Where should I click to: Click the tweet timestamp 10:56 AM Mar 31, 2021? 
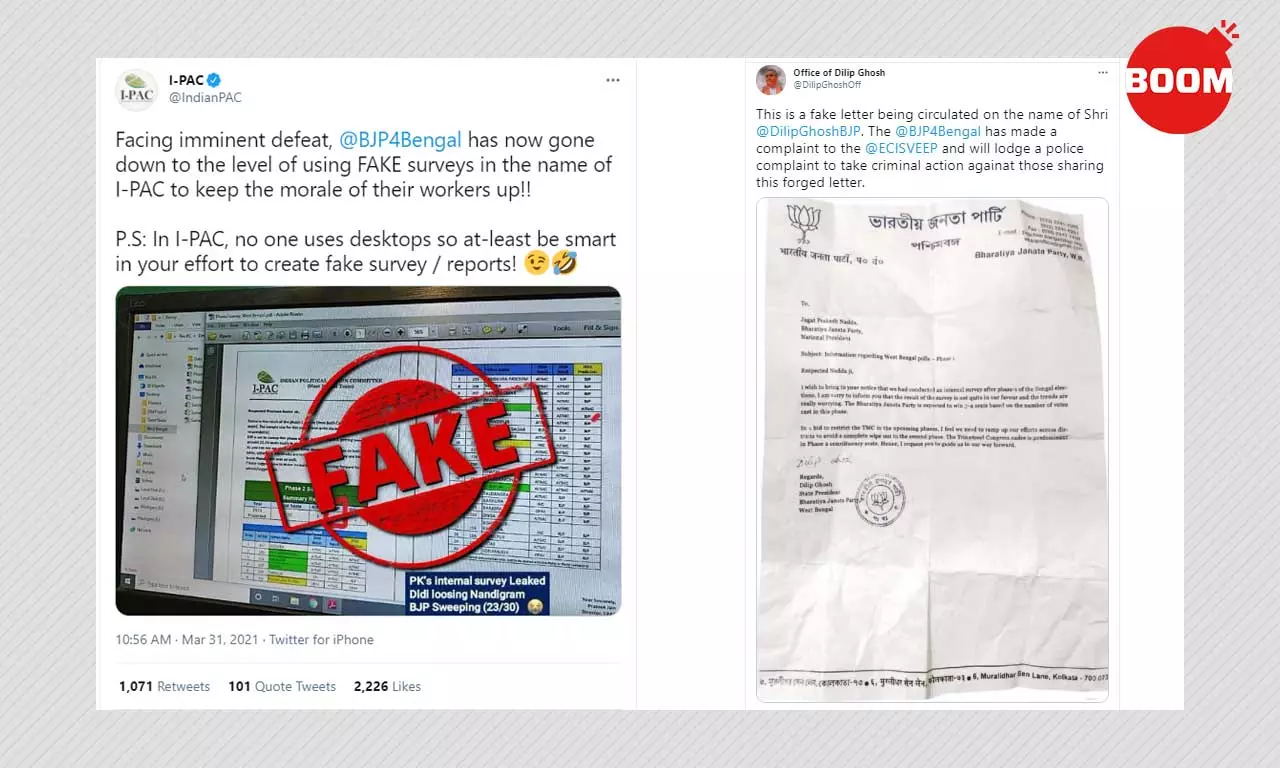click(x=187, y=640)
